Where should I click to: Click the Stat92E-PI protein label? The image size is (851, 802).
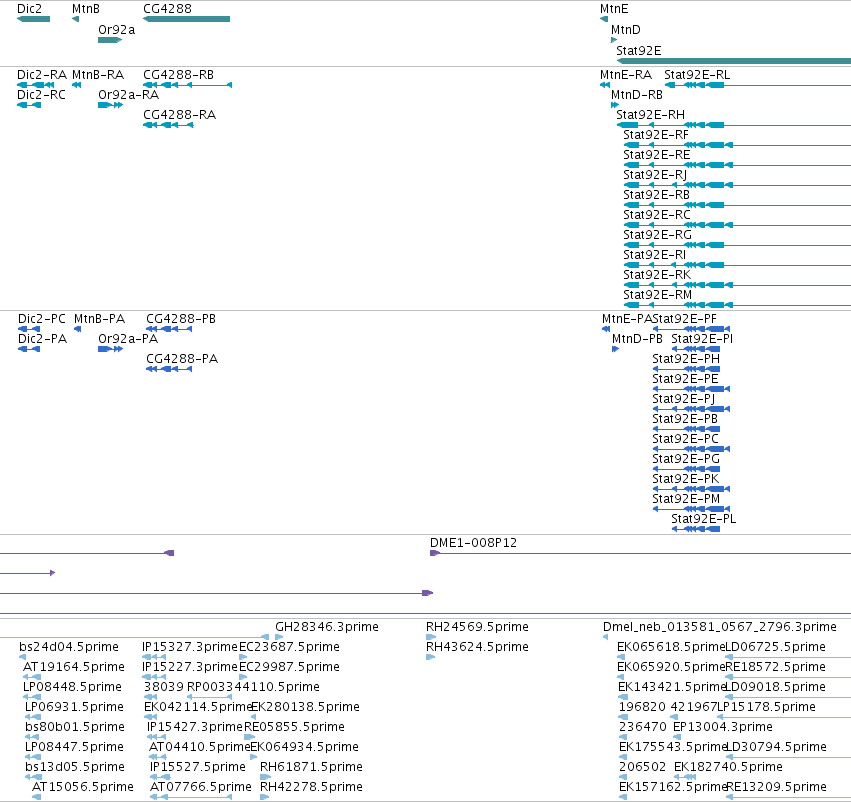click(x=702, y=339)
